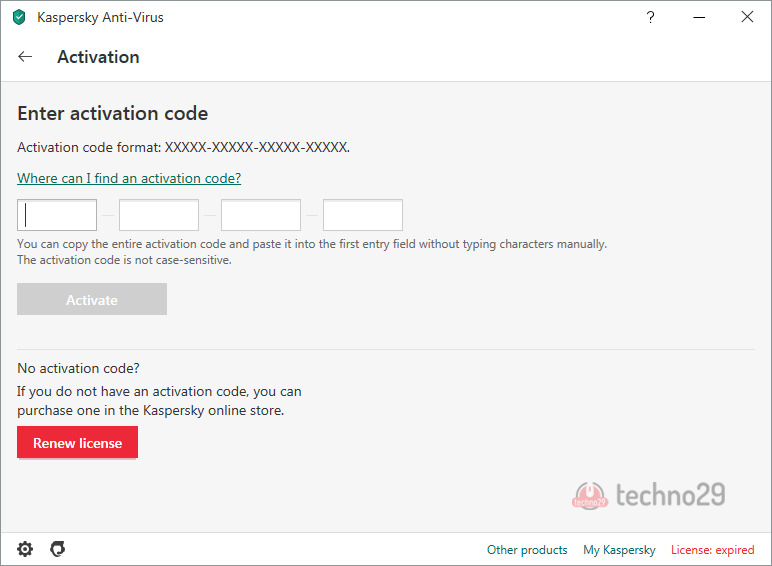Focus the first activation code field
The image size is (772, 566).
coord(57,215)
